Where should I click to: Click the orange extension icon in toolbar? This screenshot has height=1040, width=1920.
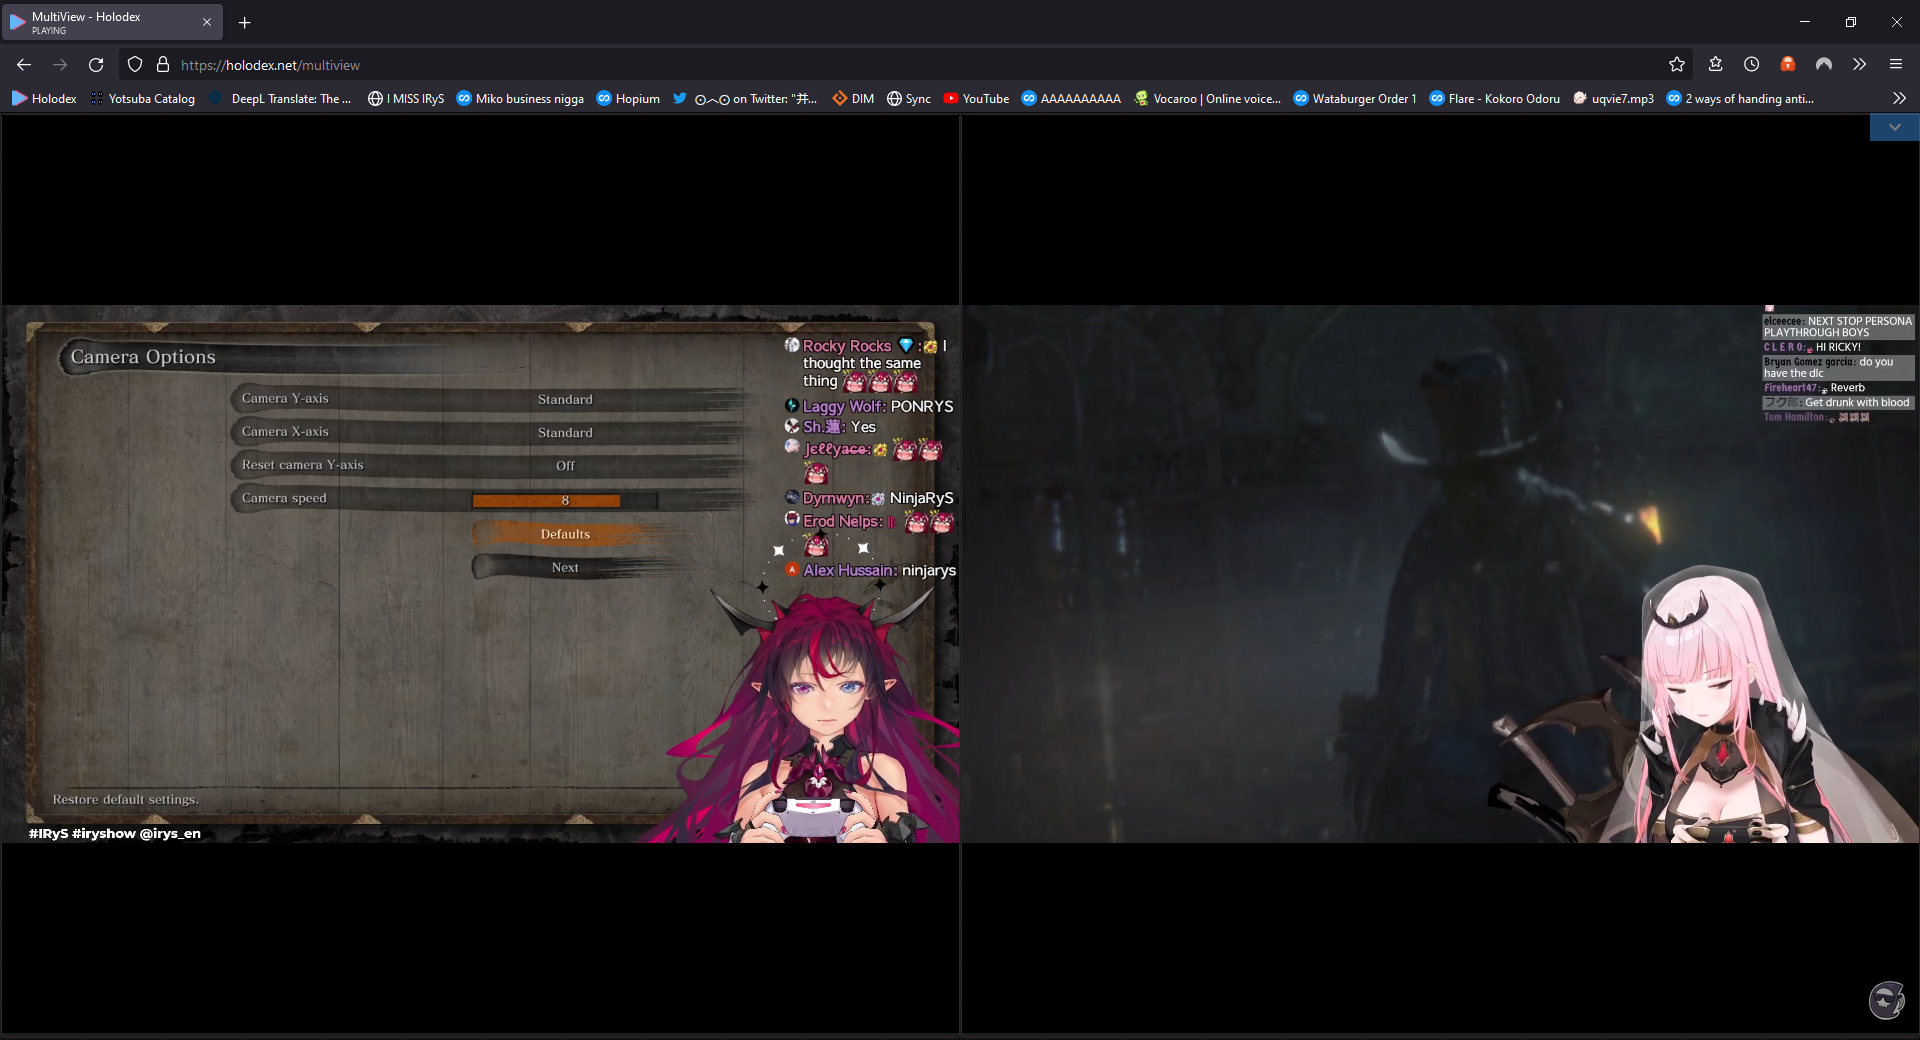pyautogui.click(x=1788, y=65)
